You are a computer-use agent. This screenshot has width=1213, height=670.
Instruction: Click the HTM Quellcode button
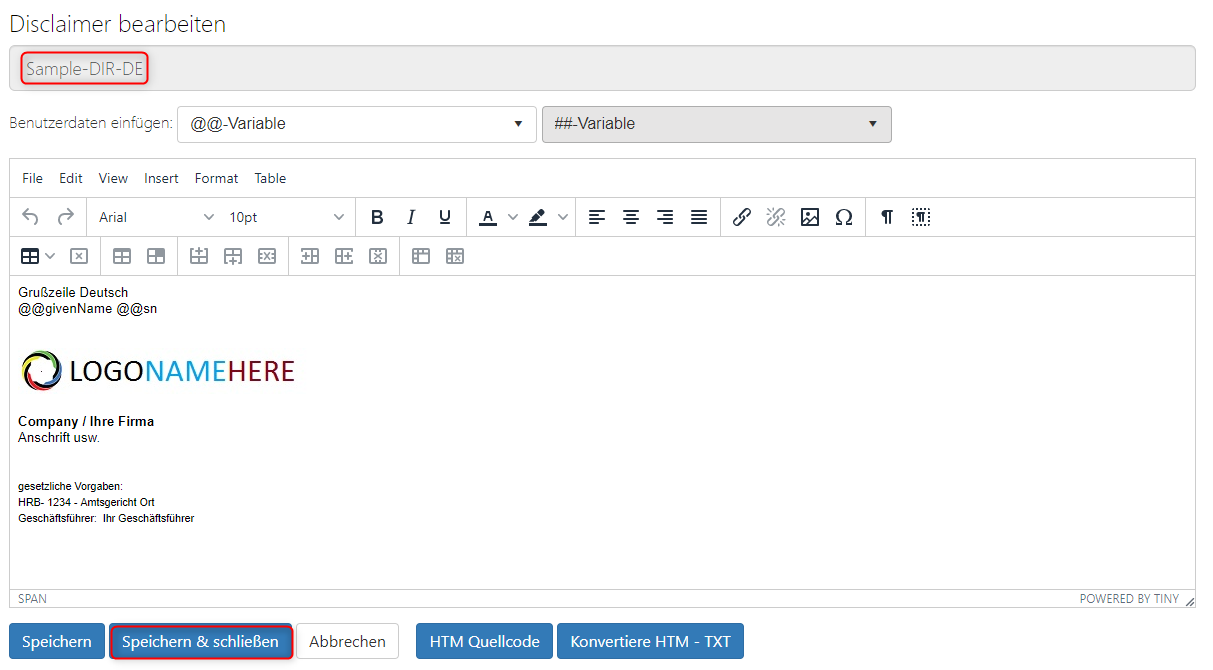484,641
